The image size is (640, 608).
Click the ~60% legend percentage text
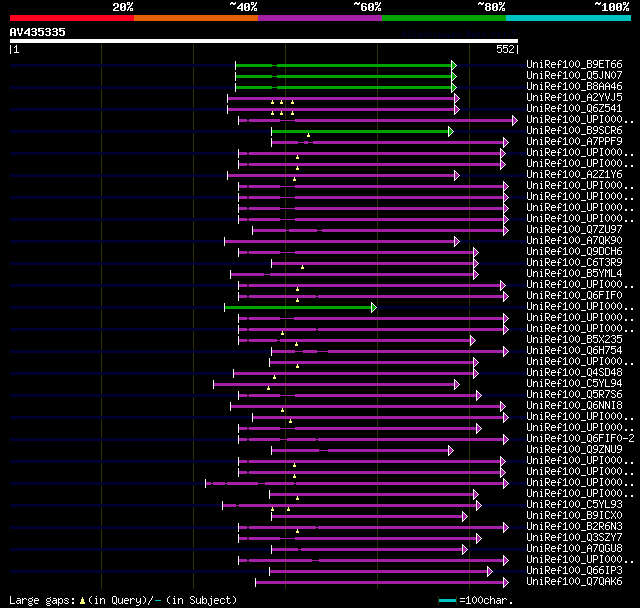tap(367, 7)
